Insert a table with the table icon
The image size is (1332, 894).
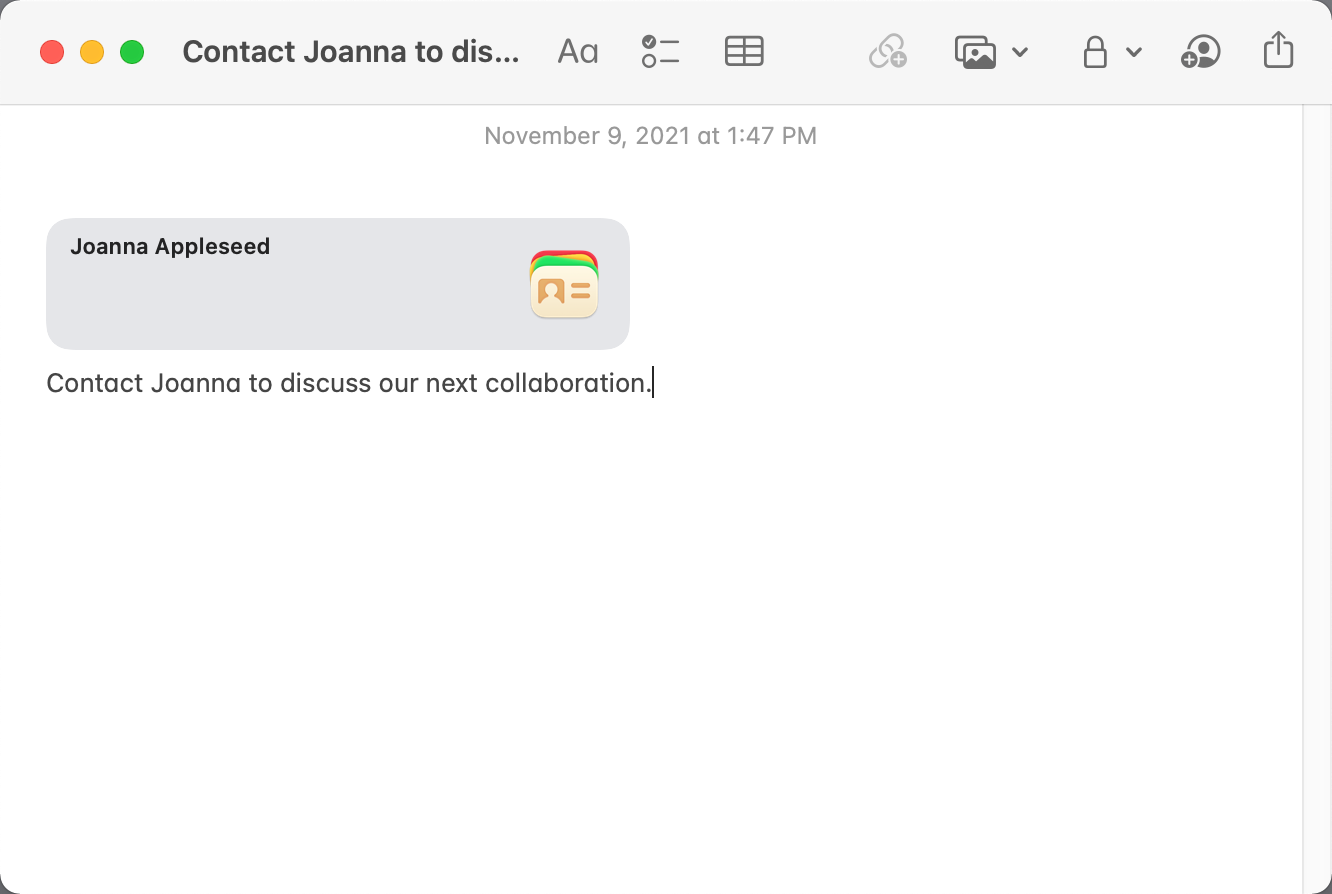[x=744, y=52]
